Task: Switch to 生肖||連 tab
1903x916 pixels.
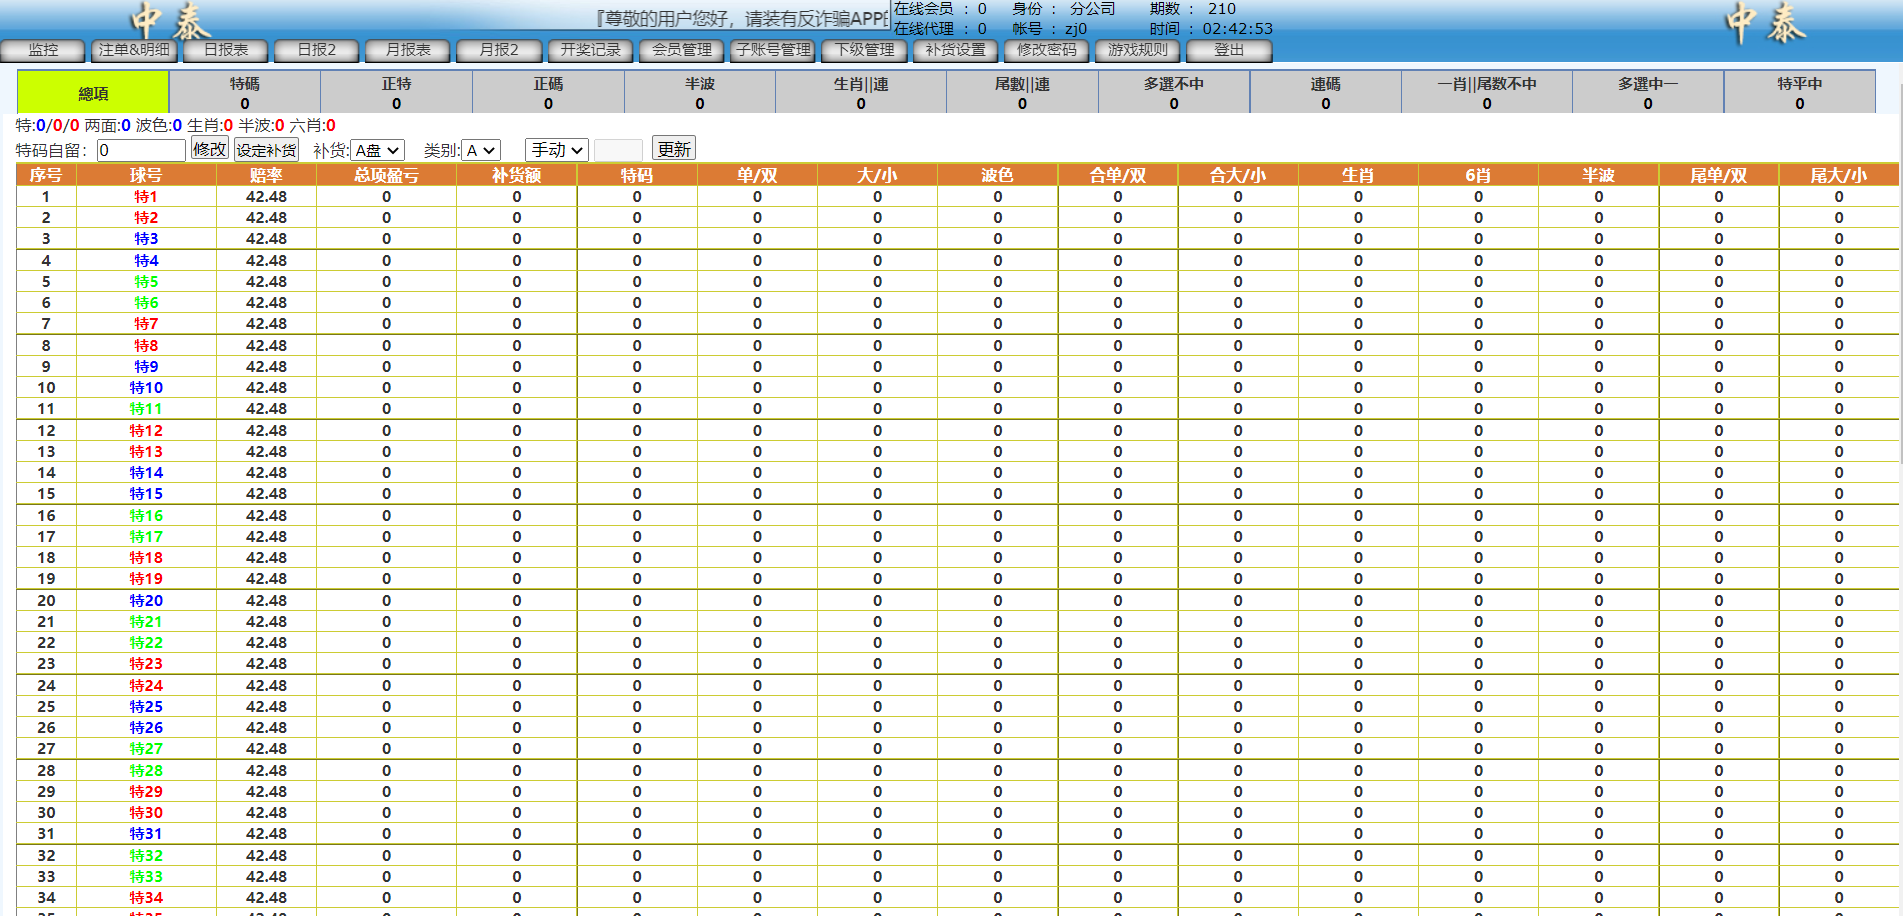Action: pos(861,93)
